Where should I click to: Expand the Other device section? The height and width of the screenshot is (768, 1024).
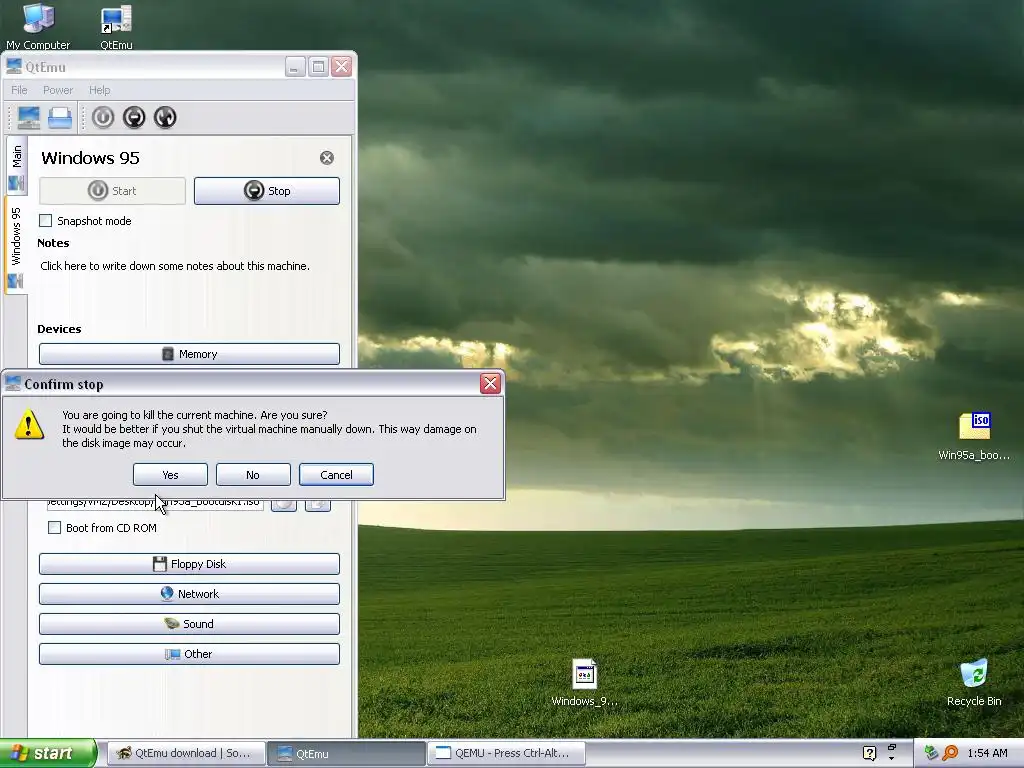coord(189,654)
